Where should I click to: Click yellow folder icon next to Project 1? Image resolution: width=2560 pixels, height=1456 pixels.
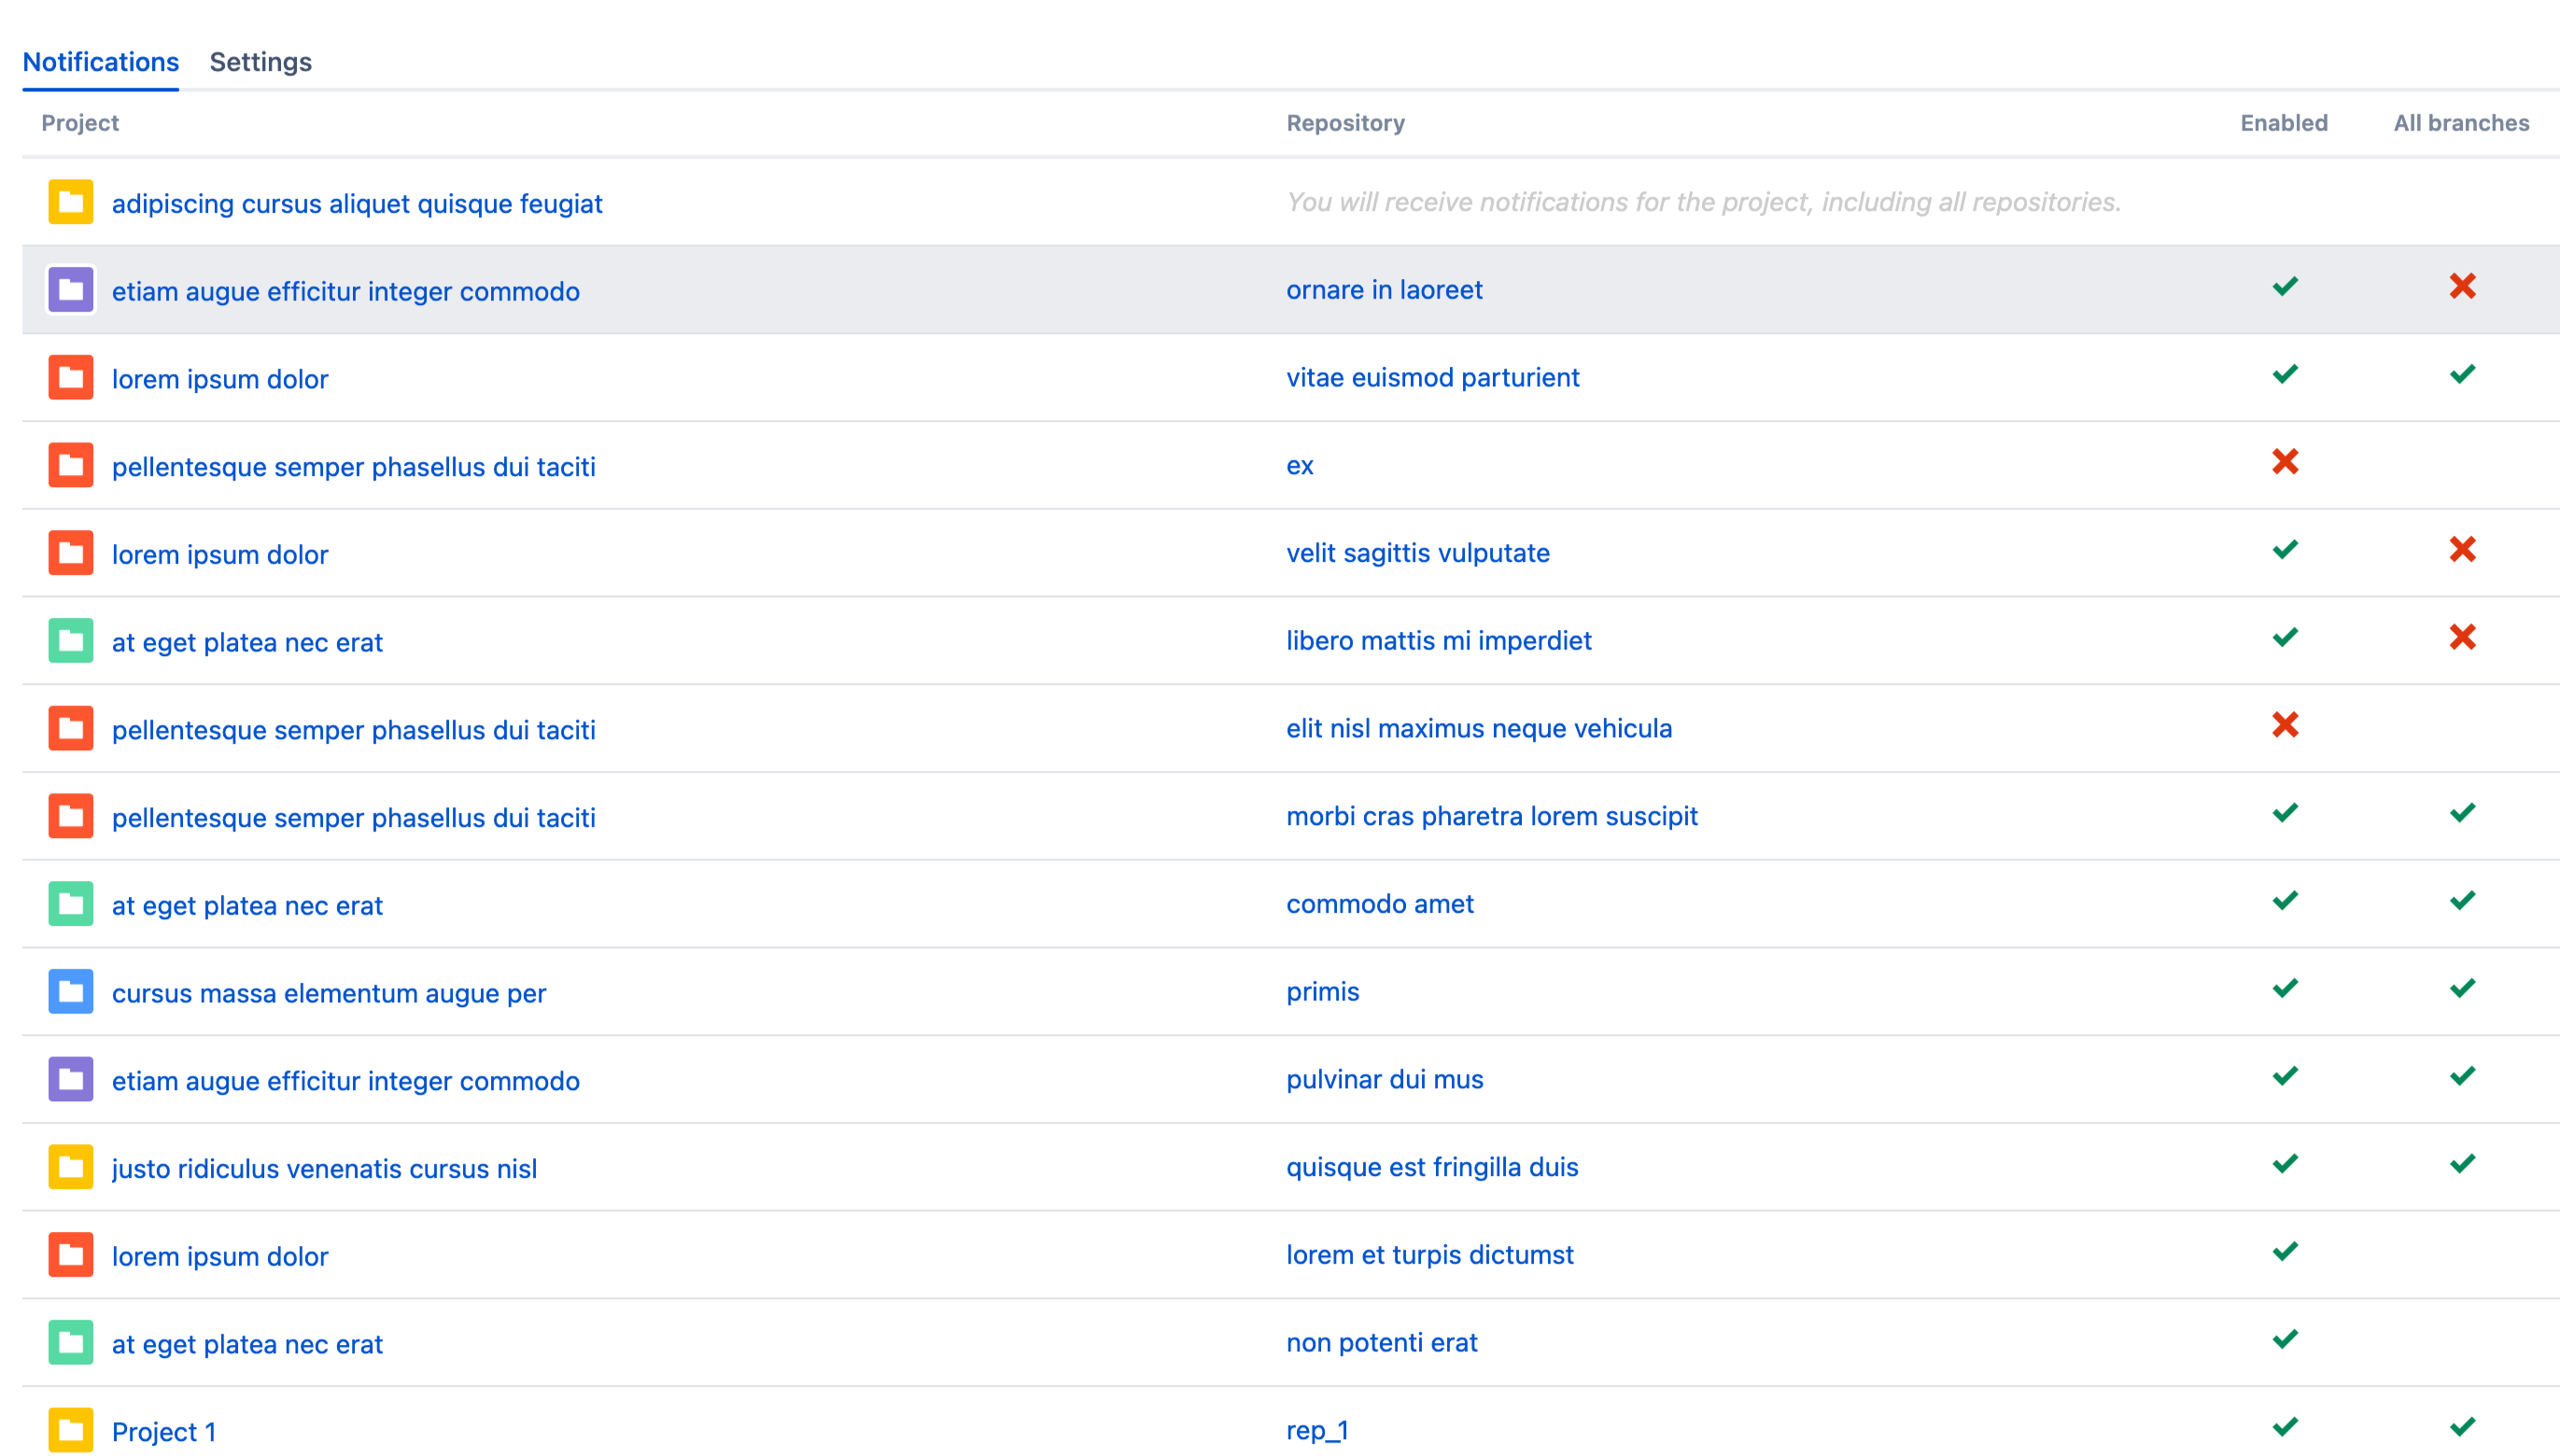pyautogui.click(x=70, y=1430)
